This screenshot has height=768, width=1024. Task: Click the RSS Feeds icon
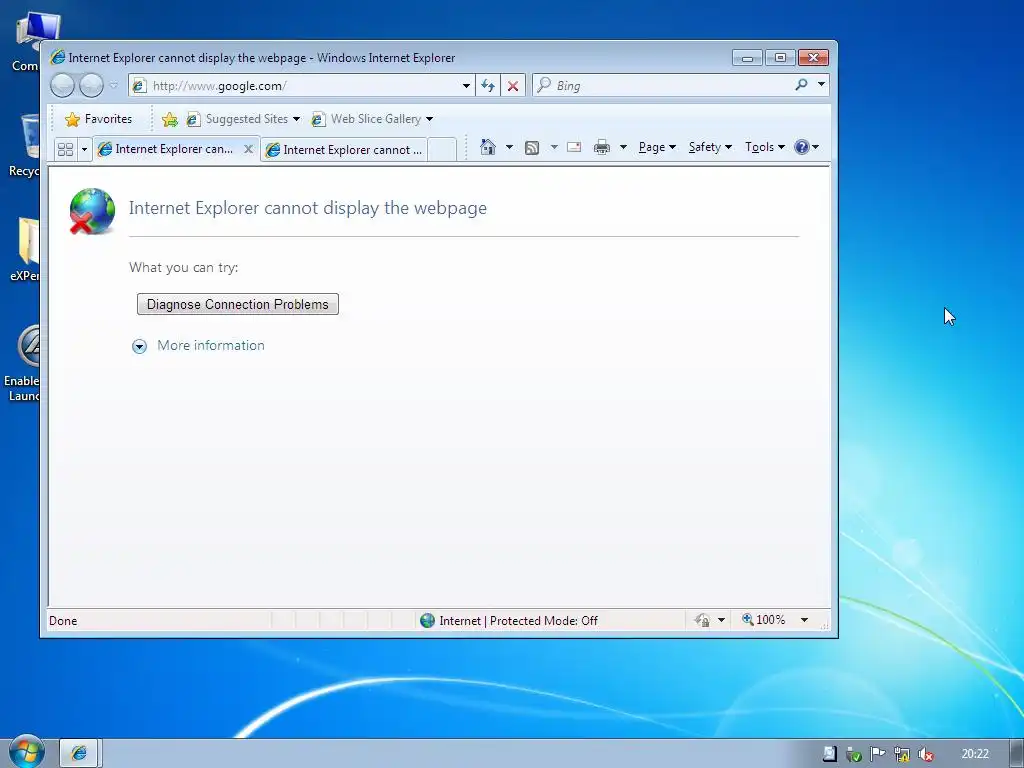[532, 148]
